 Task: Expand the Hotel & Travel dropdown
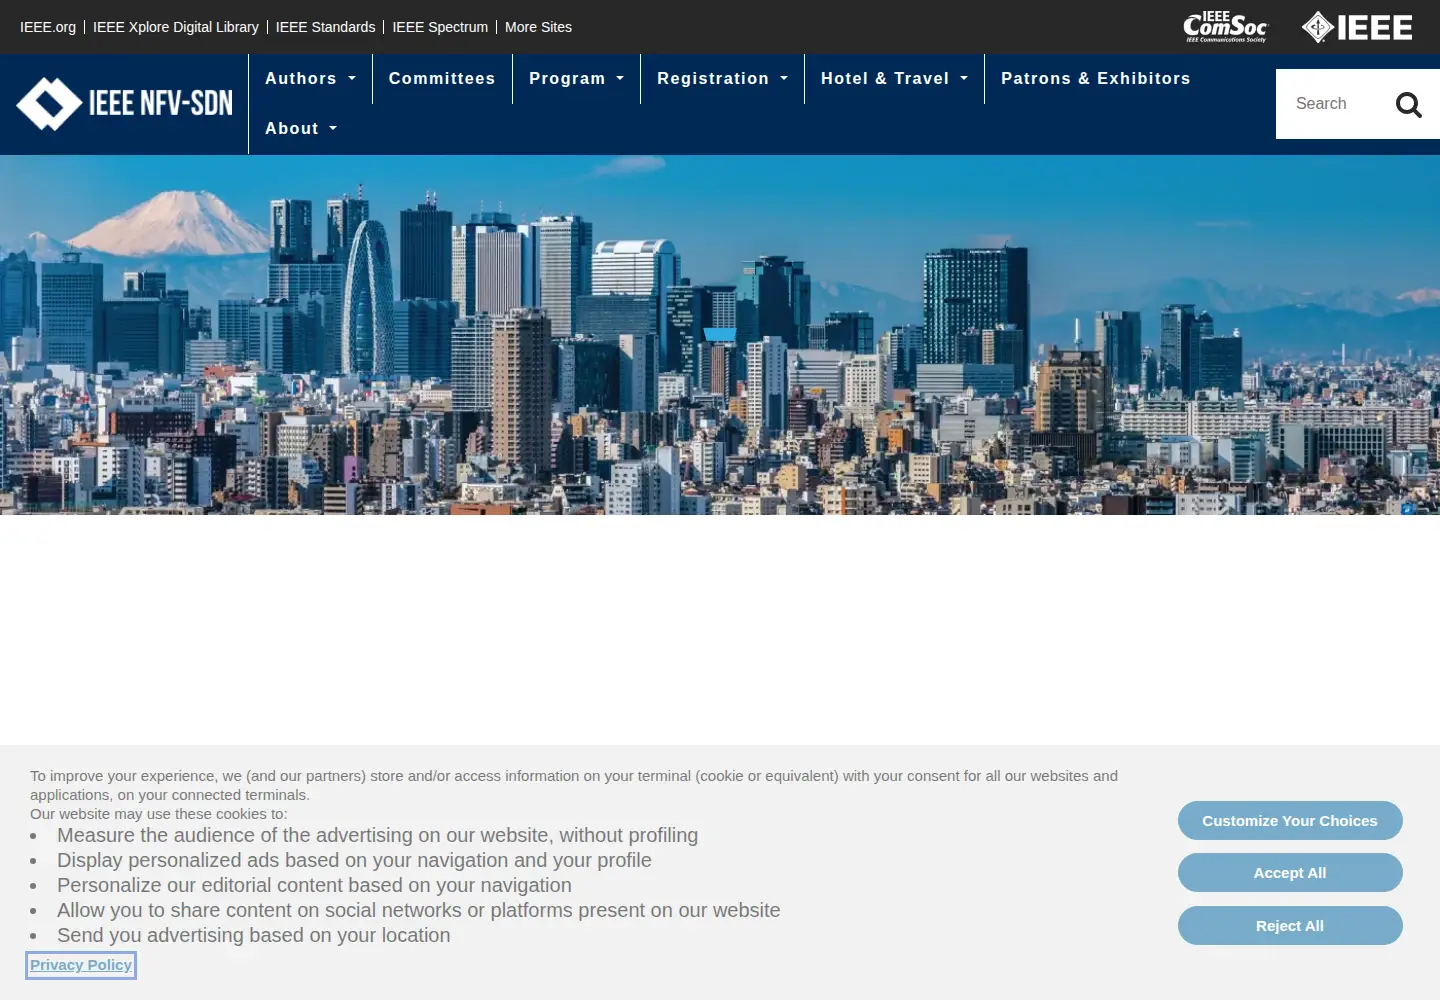coord(894,79)
